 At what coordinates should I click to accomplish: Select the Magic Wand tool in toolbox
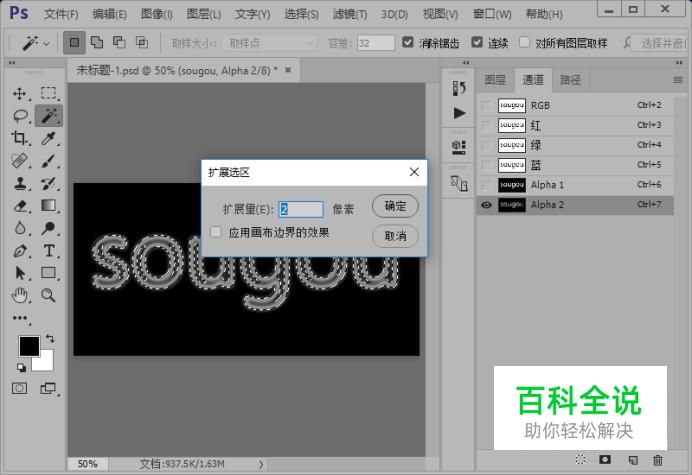pyautogui.click(x=49, y=116)
